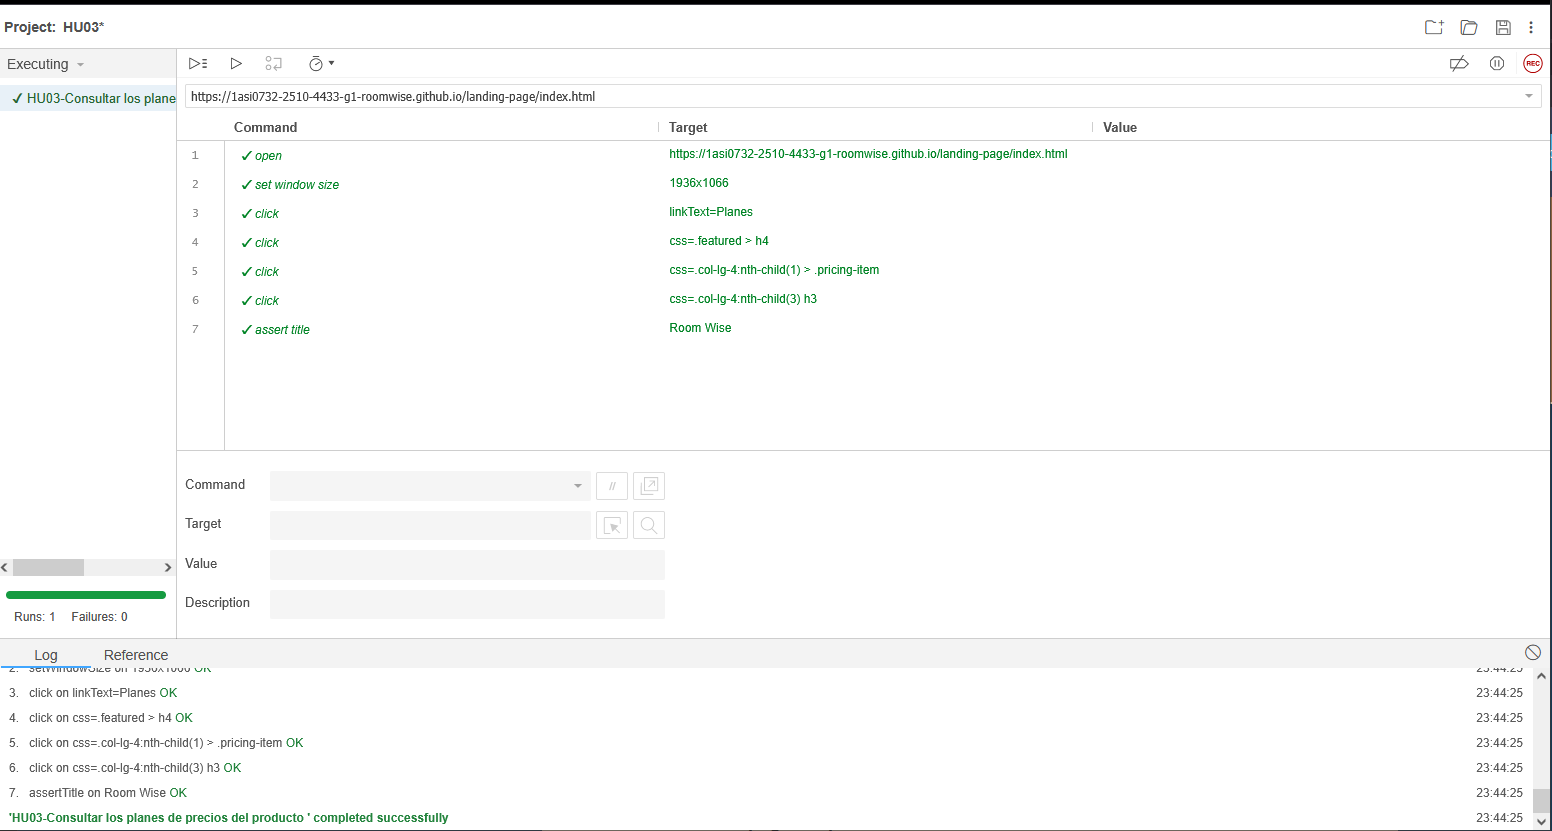Toggle the enable/disable command button
The width and height of the screenshot is (1552, 831).
tap(612, 486)
